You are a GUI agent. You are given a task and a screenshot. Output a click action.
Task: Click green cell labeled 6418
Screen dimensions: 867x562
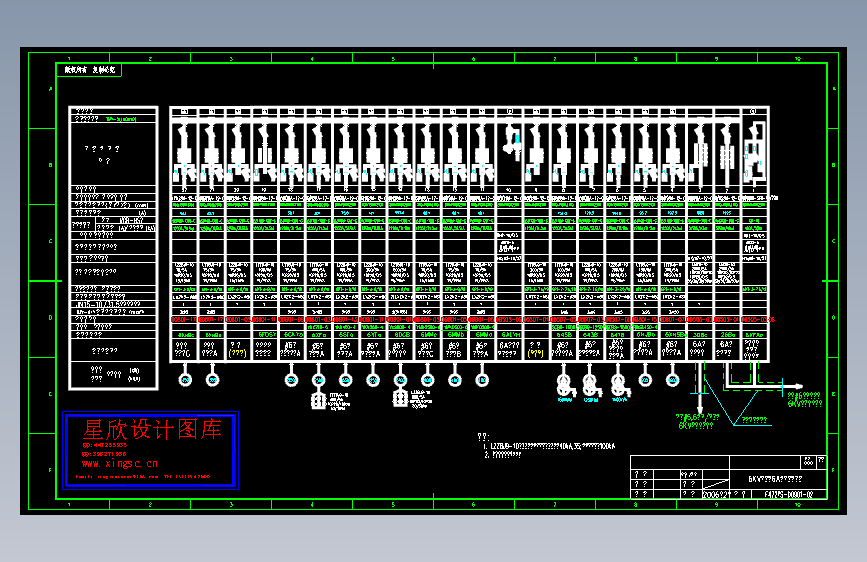pyautogui.click(x=618, y=335)
